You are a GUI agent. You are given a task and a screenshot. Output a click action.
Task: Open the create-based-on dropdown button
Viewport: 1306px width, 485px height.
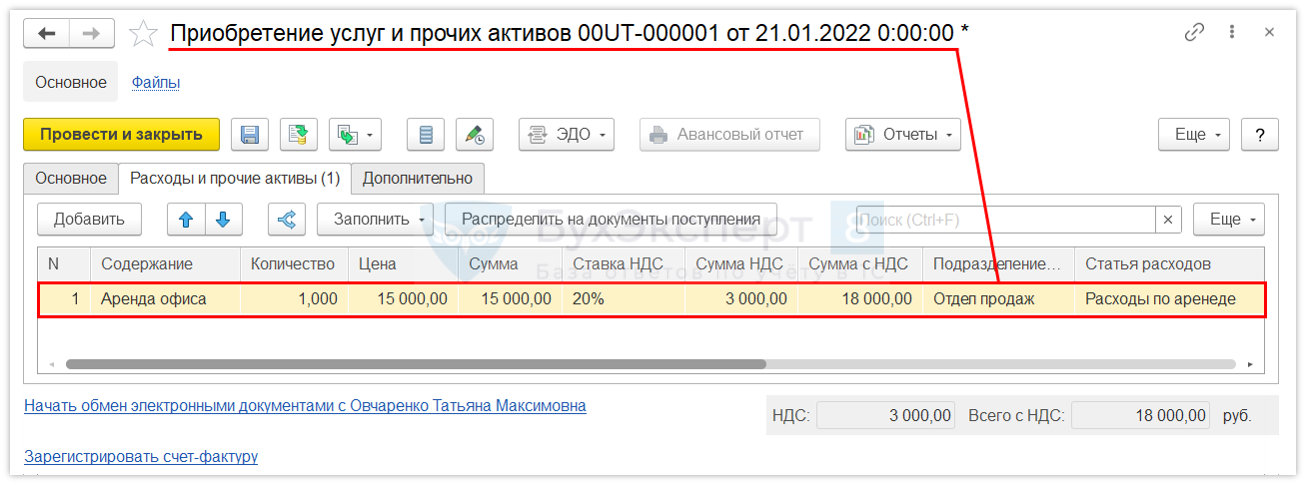click(355, 134)
